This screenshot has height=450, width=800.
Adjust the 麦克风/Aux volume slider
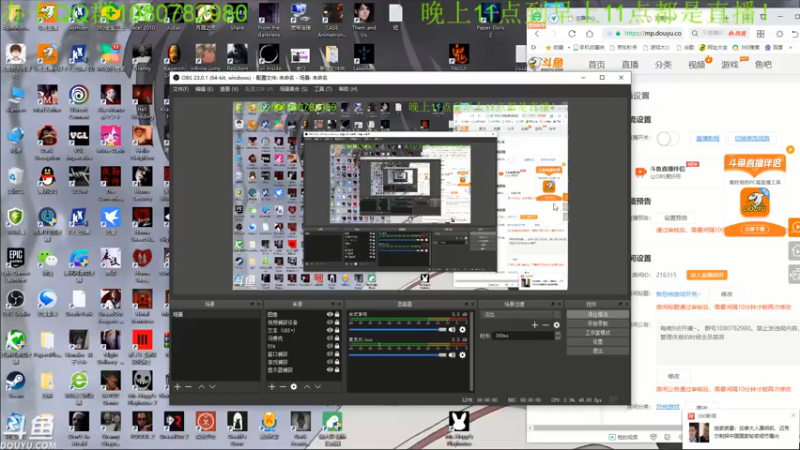(398, 355)
